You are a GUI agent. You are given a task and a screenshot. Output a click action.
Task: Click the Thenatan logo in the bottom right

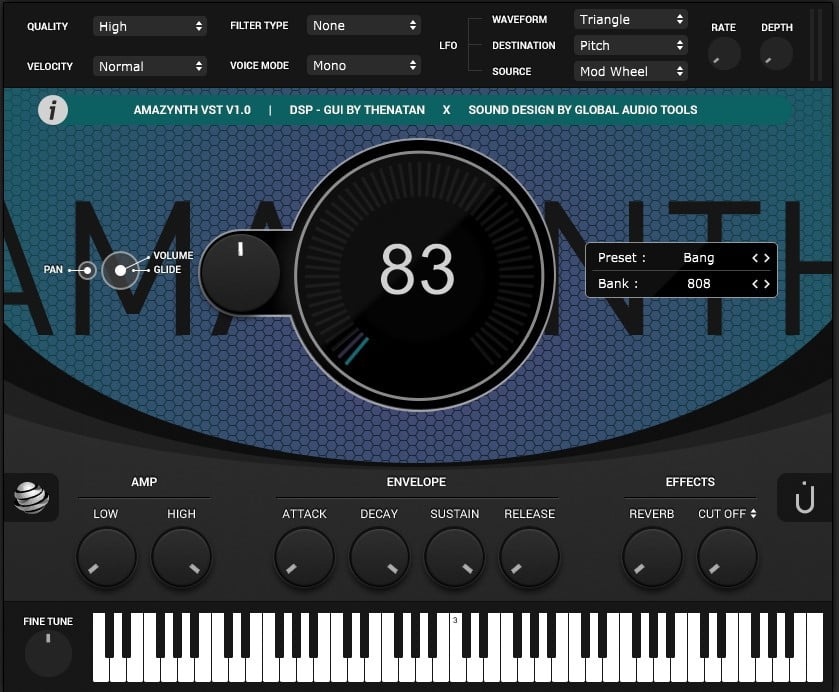click(x=806, y=497)
